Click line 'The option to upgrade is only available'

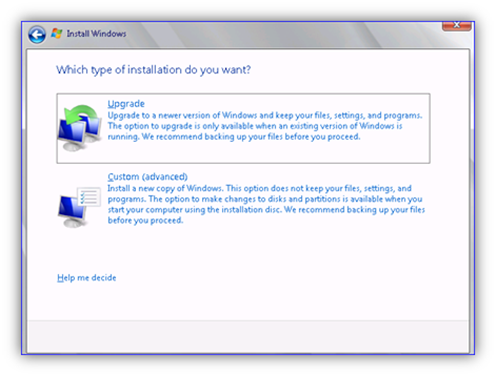click(x=255, y=126)
